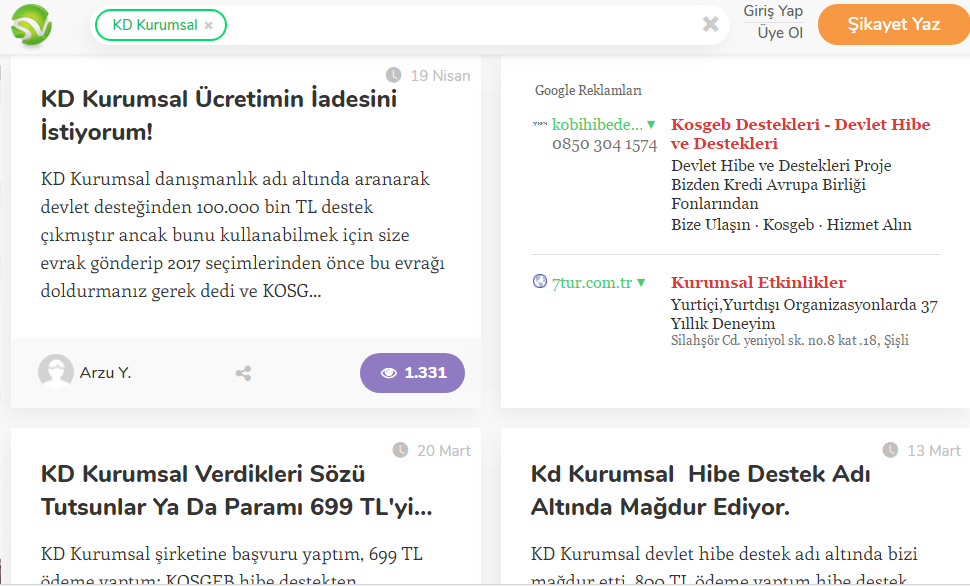The height and width of the screenshot is (586, 970).
Task: Click the "Yurtiçi,Yurtdışı Organizasyonlarda" ad description
Action: pos(804,314)
